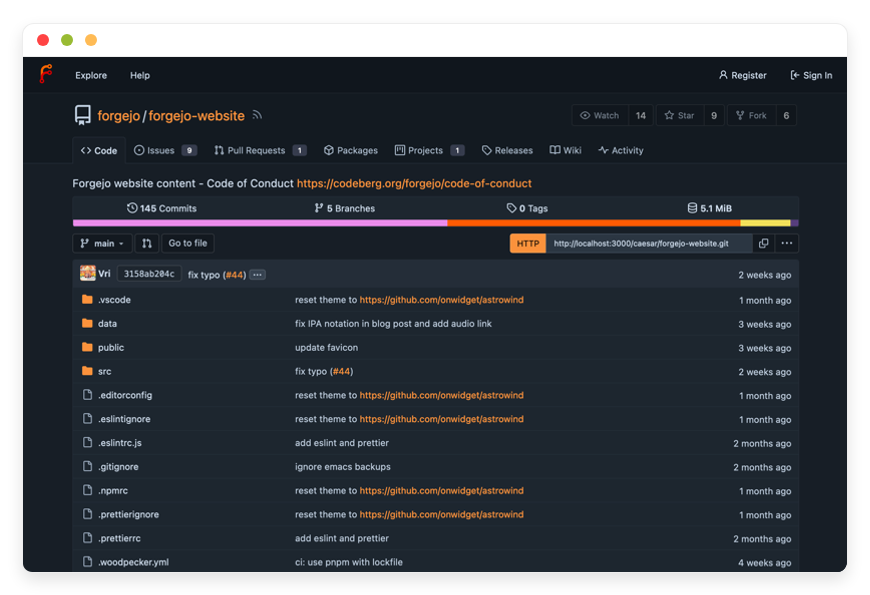Click Vri's avatar image
Image resolution: width=870 pixels, height=595 pixels.
[x=88, y=273]
